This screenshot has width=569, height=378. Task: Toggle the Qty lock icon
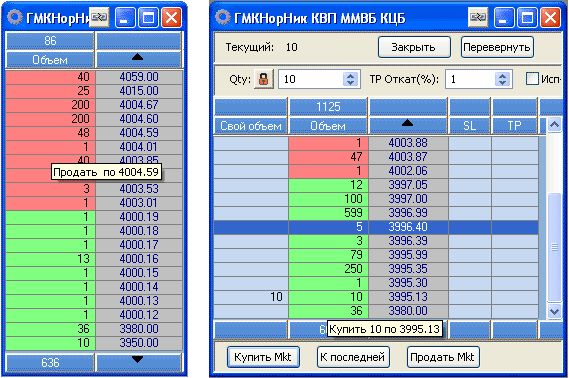click(x=264, y=79)
